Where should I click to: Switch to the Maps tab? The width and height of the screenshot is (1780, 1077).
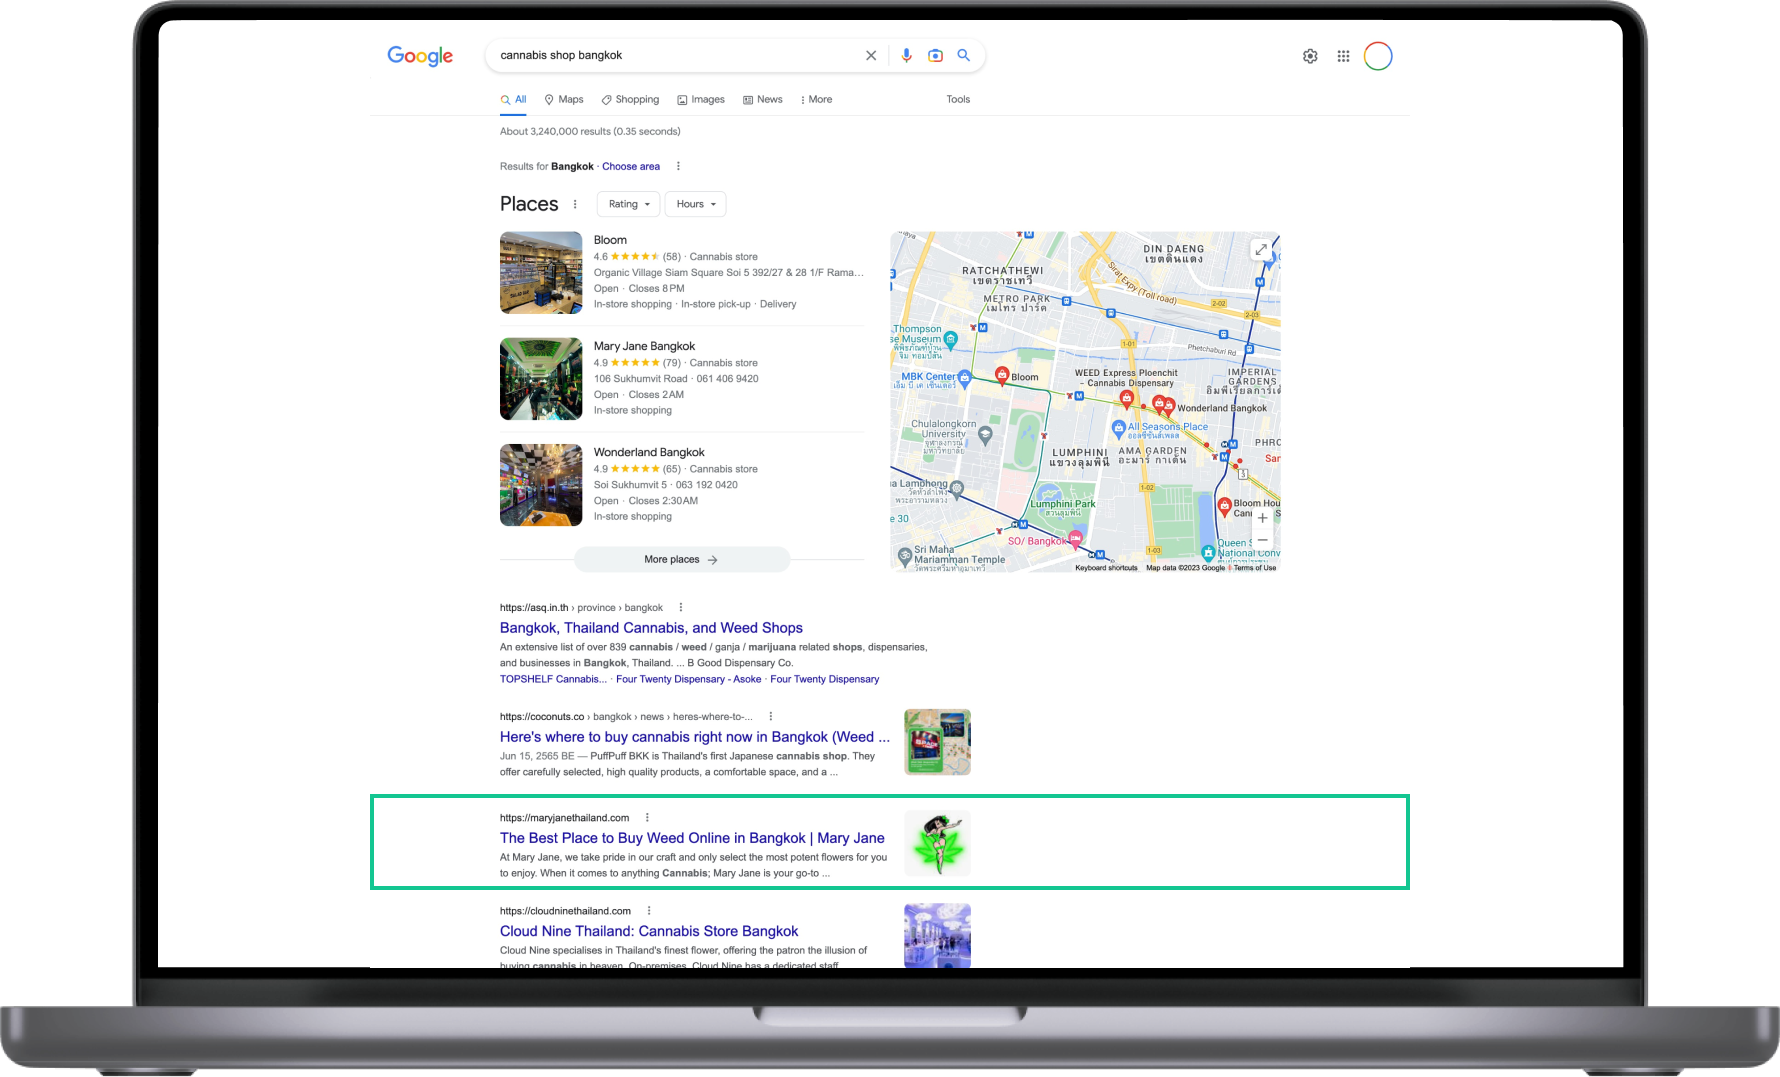(x=564, y=99)
